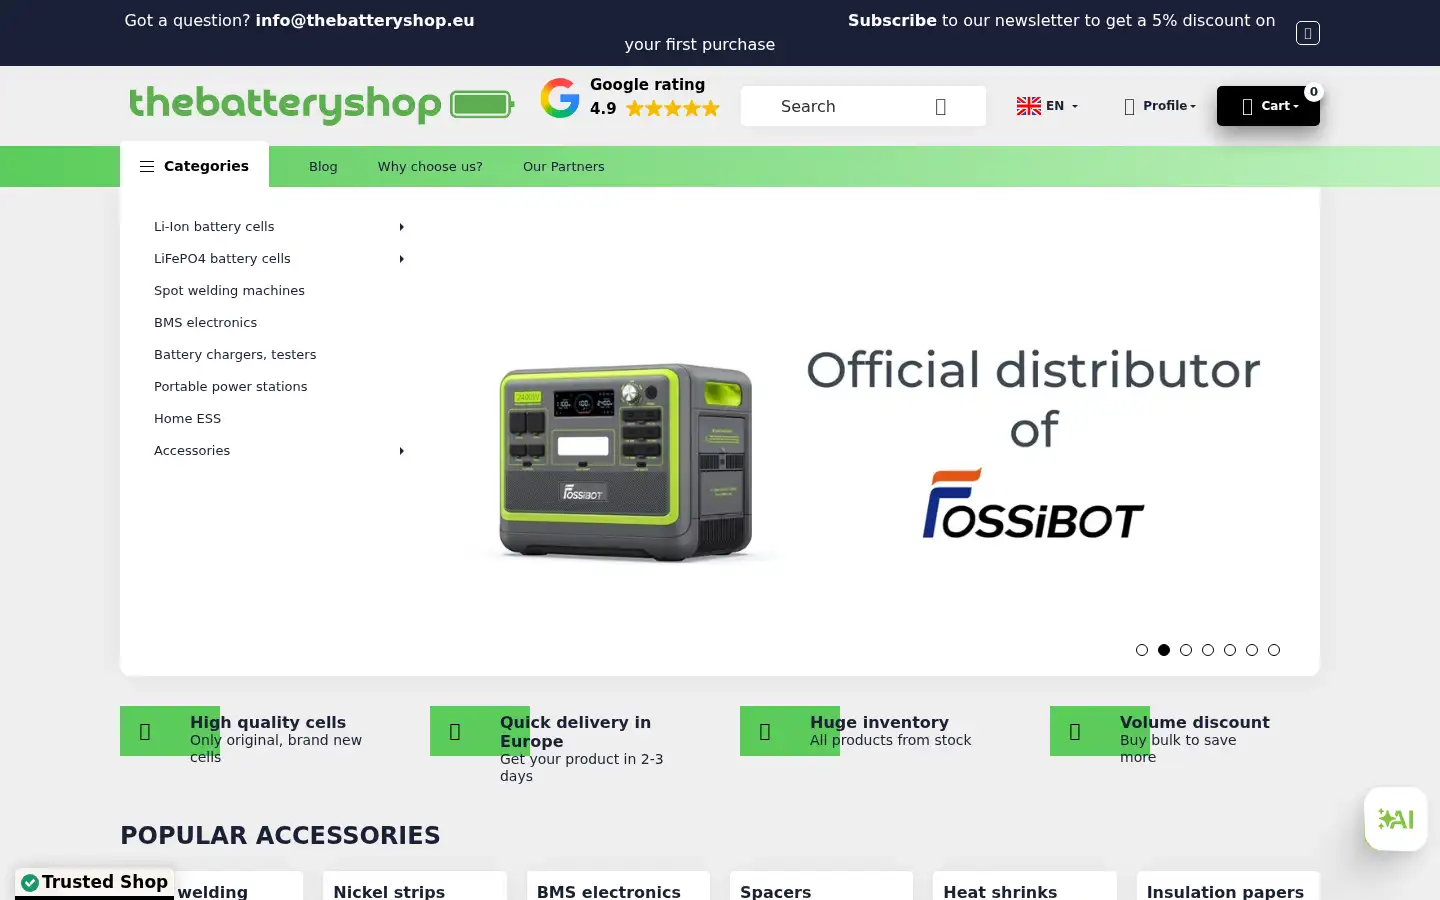Open LiFePO4 battery cells category
This screenshot has width=1440, height=900.
click(222, 259)
